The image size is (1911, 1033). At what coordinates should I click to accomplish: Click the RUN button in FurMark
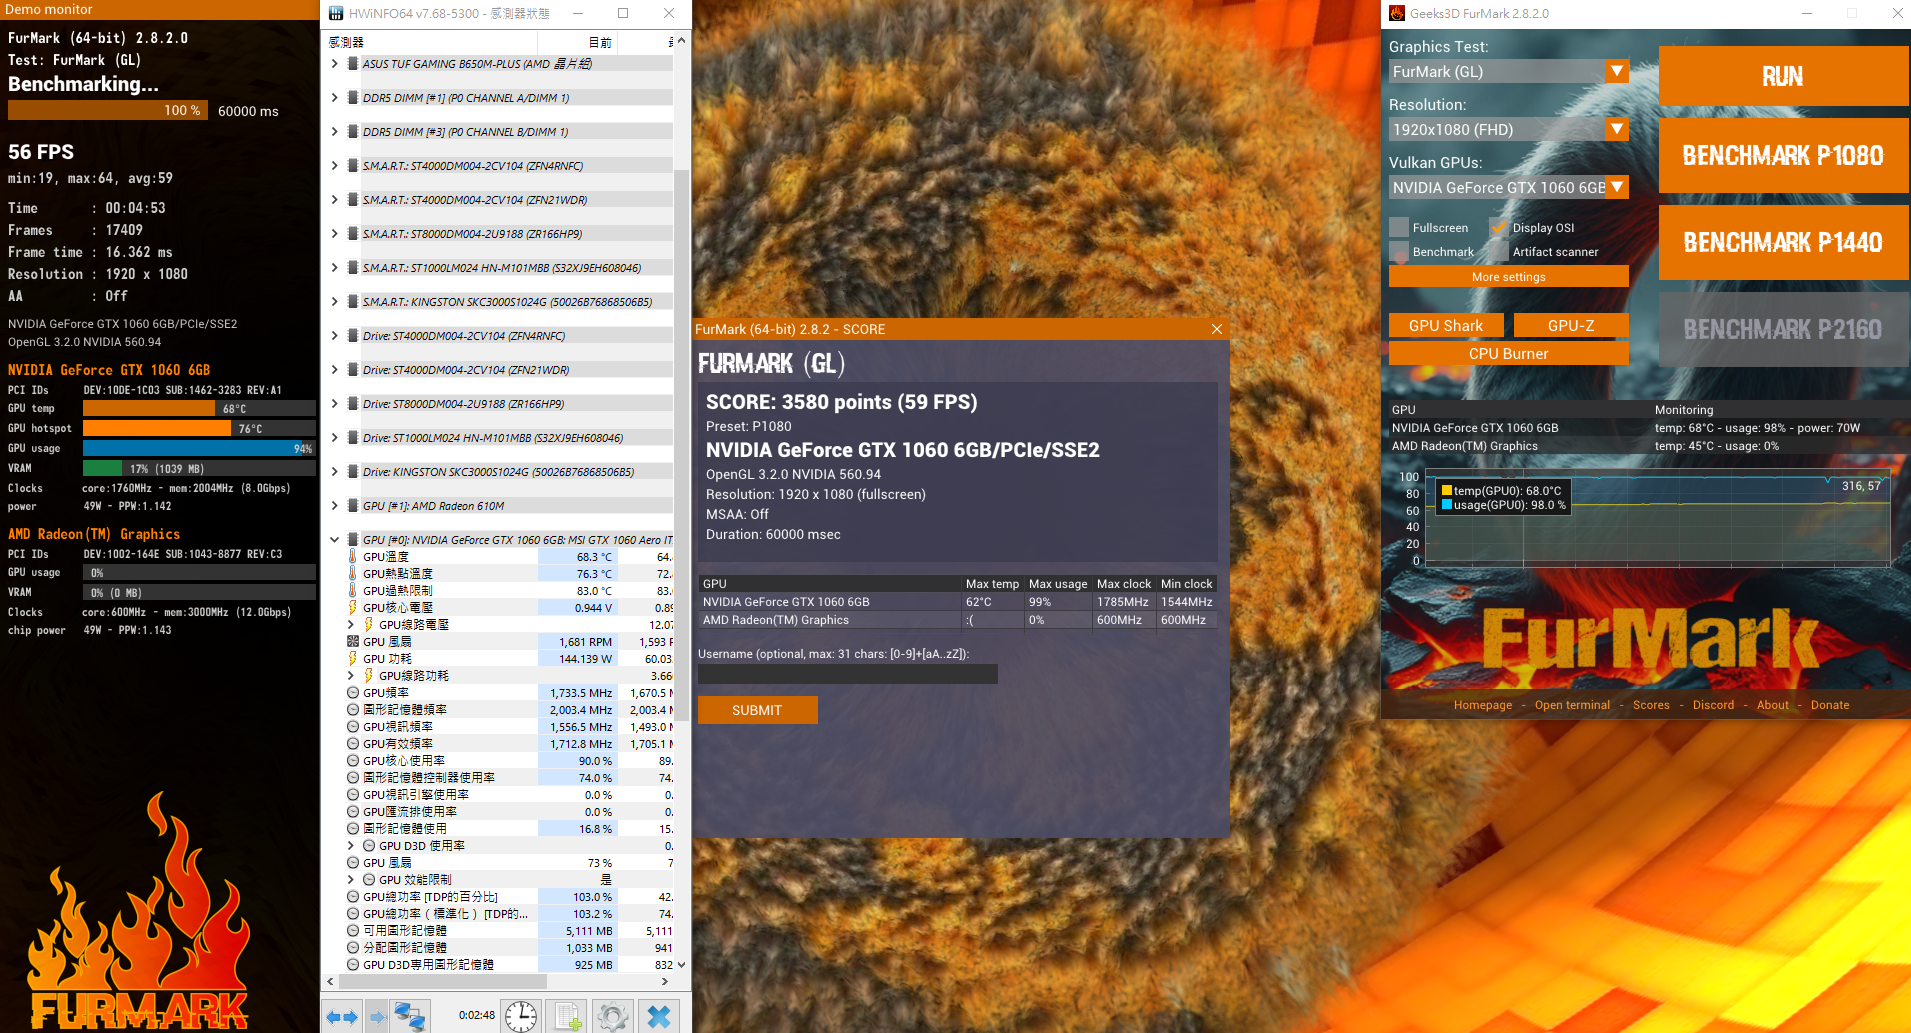1784,76
